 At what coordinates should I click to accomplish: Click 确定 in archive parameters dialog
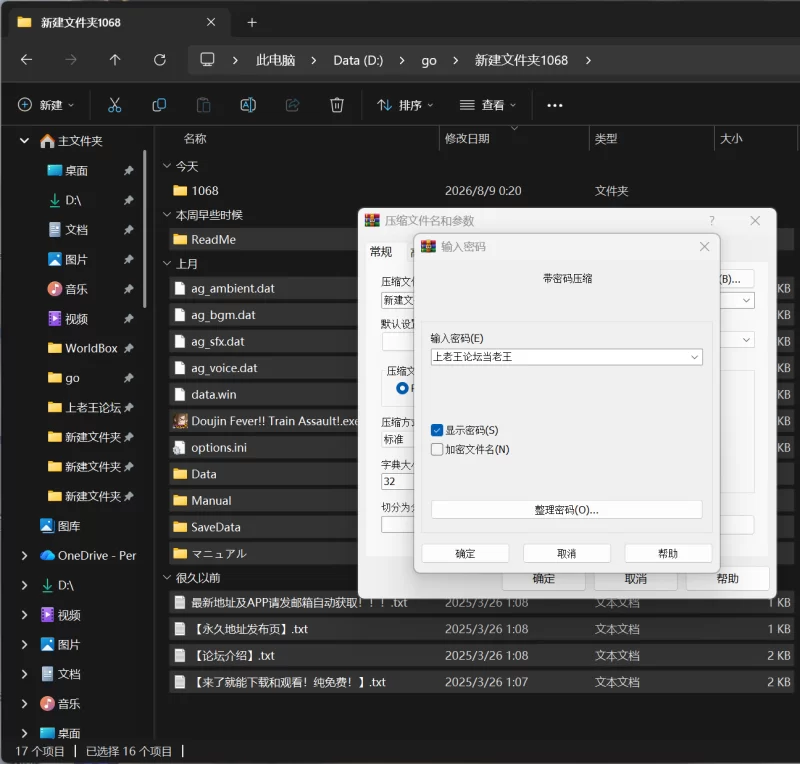[x=543, y=578]
